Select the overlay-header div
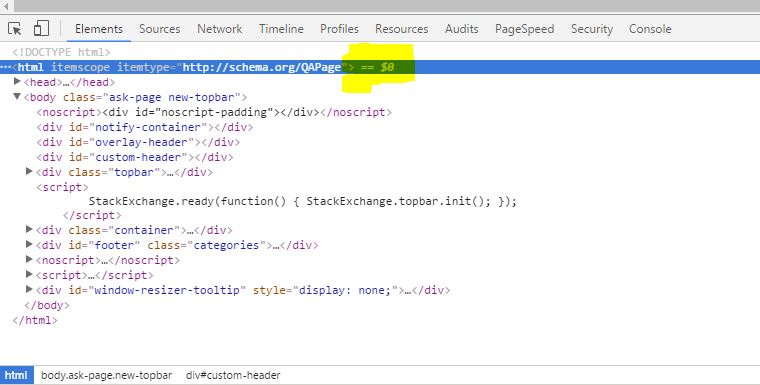Viewport: 760px width, 385px height. 138,142
